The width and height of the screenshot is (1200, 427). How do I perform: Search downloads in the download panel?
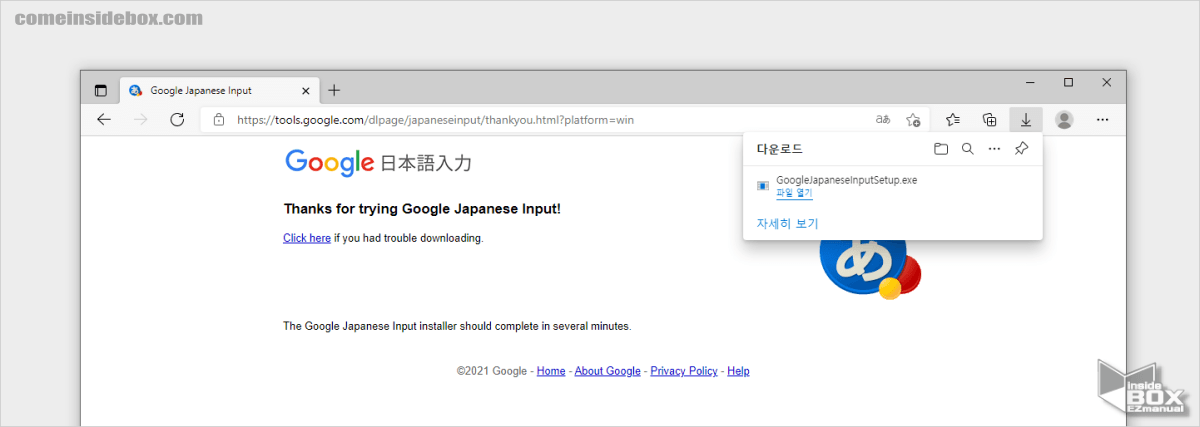click(967, 148)
